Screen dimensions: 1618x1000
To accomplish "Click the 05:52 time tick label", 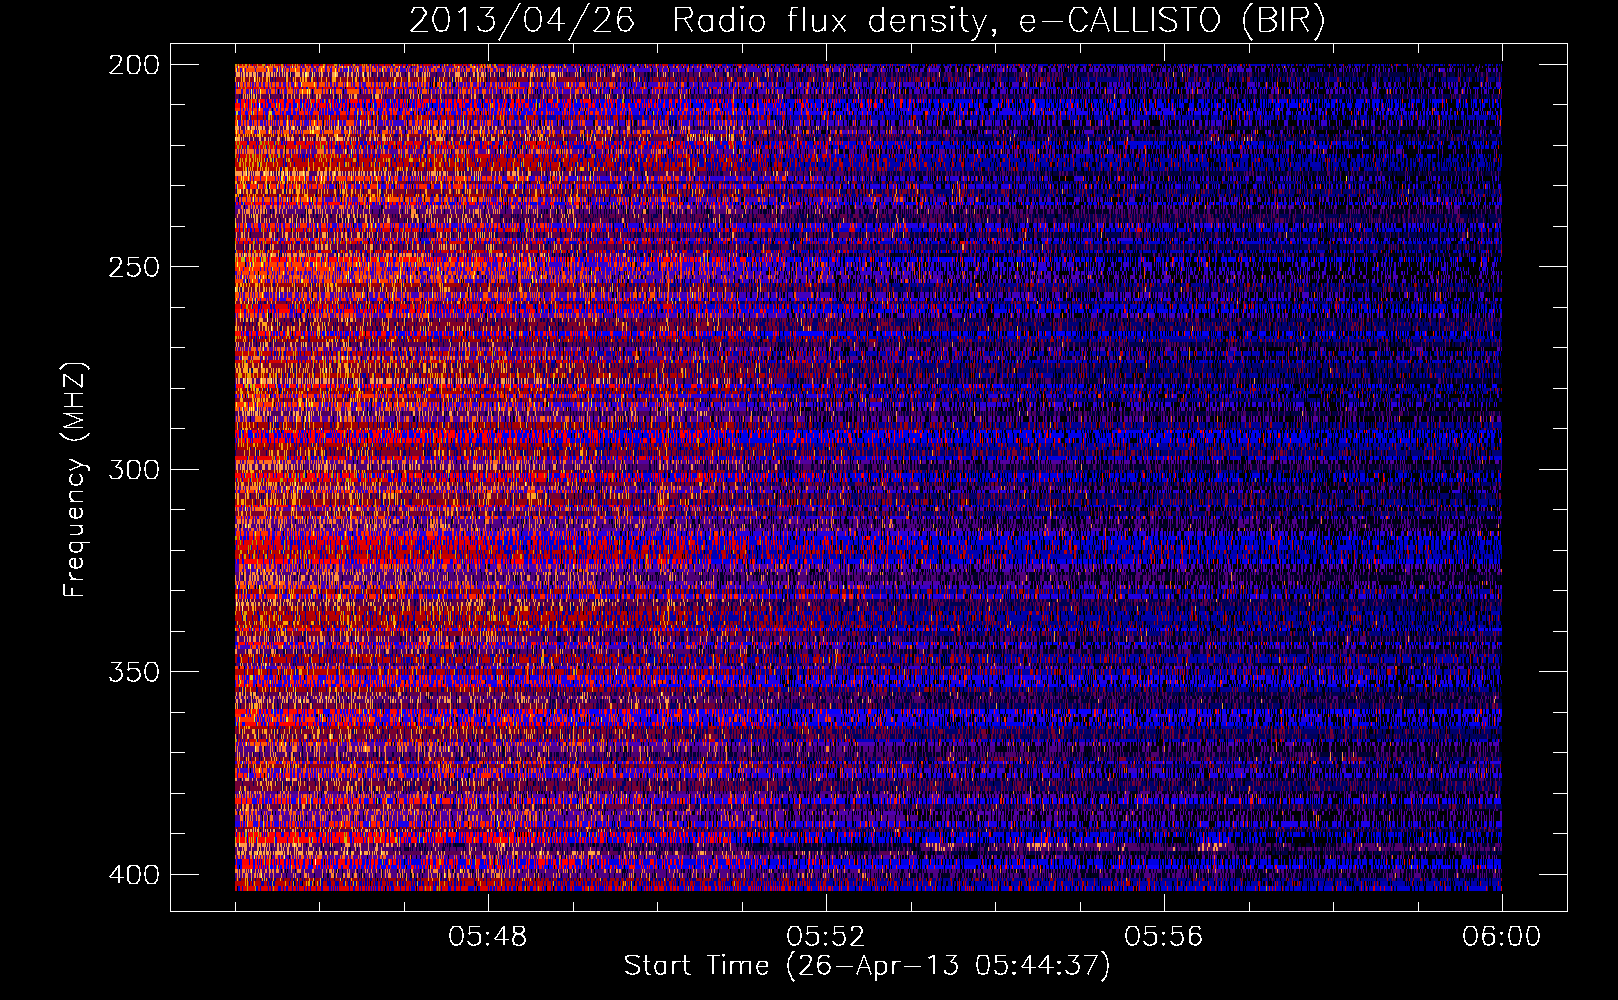I will [x=826, y=938].
